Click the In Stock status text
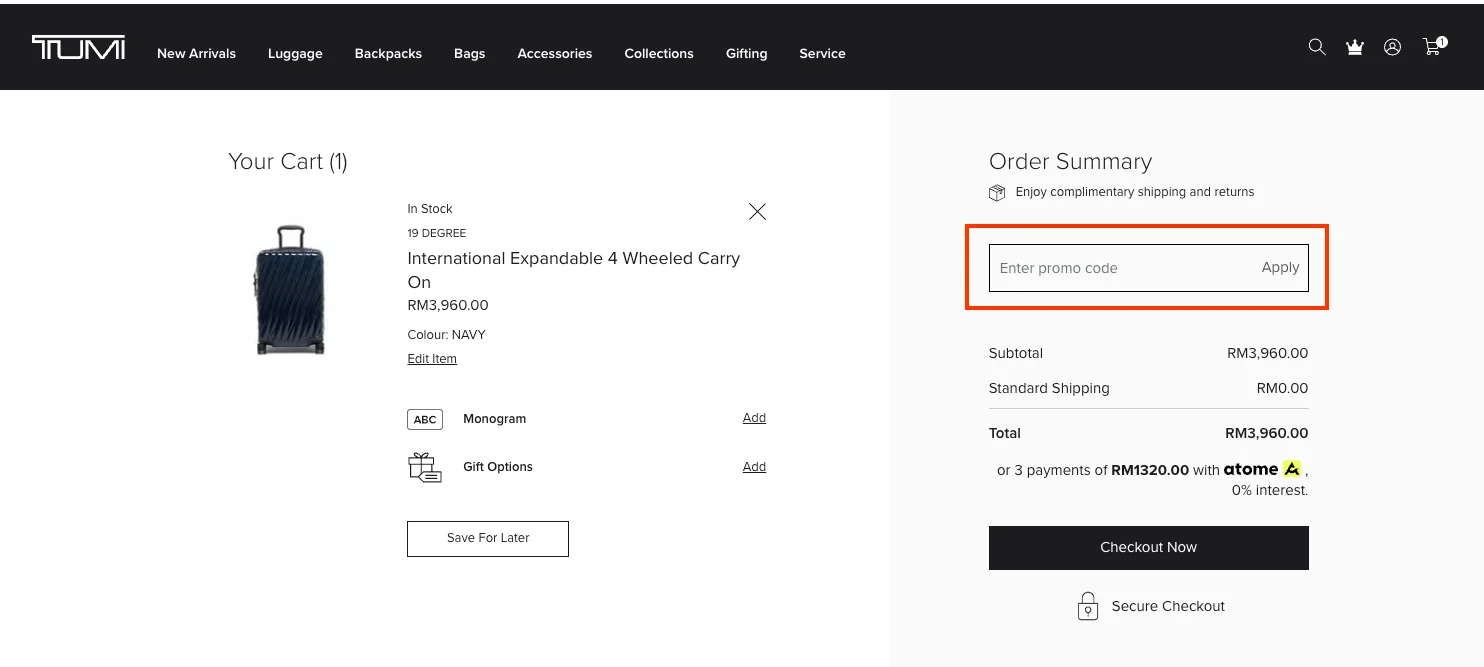Image resolution: width=1484 pixels, height=667 pixels. pyautogui.click(x=430, y=209)
